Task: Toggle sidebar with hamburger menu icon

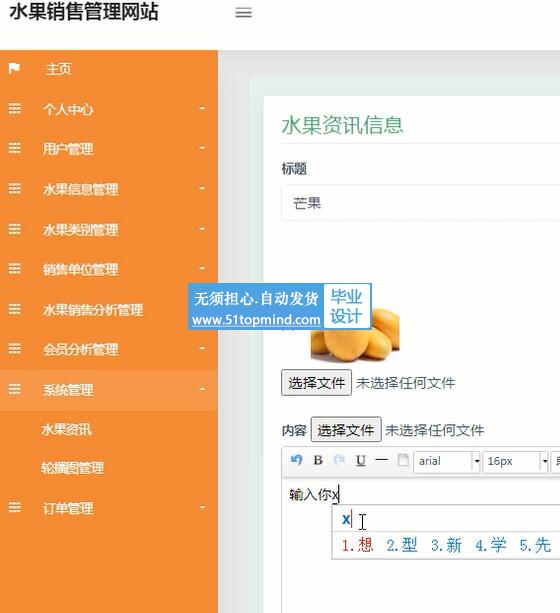Action: click(243, 13)
